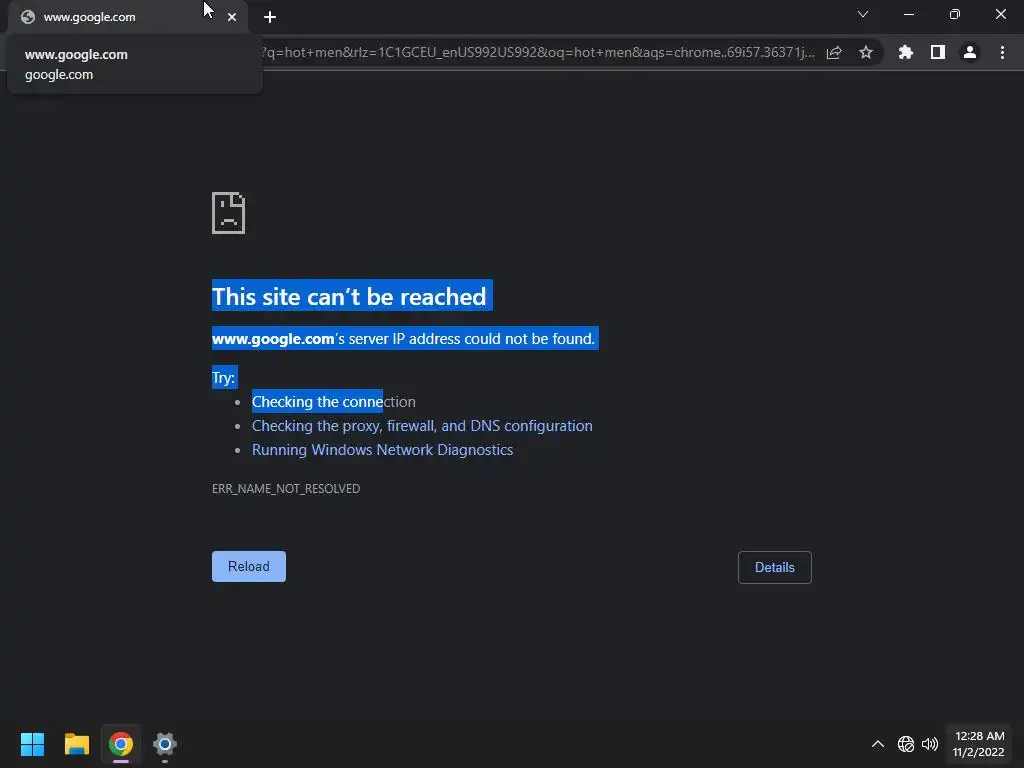Click the Chrome taskbar icon
Image resolution: width=1024 pixels, height=768 pixels.
[121, 744]
